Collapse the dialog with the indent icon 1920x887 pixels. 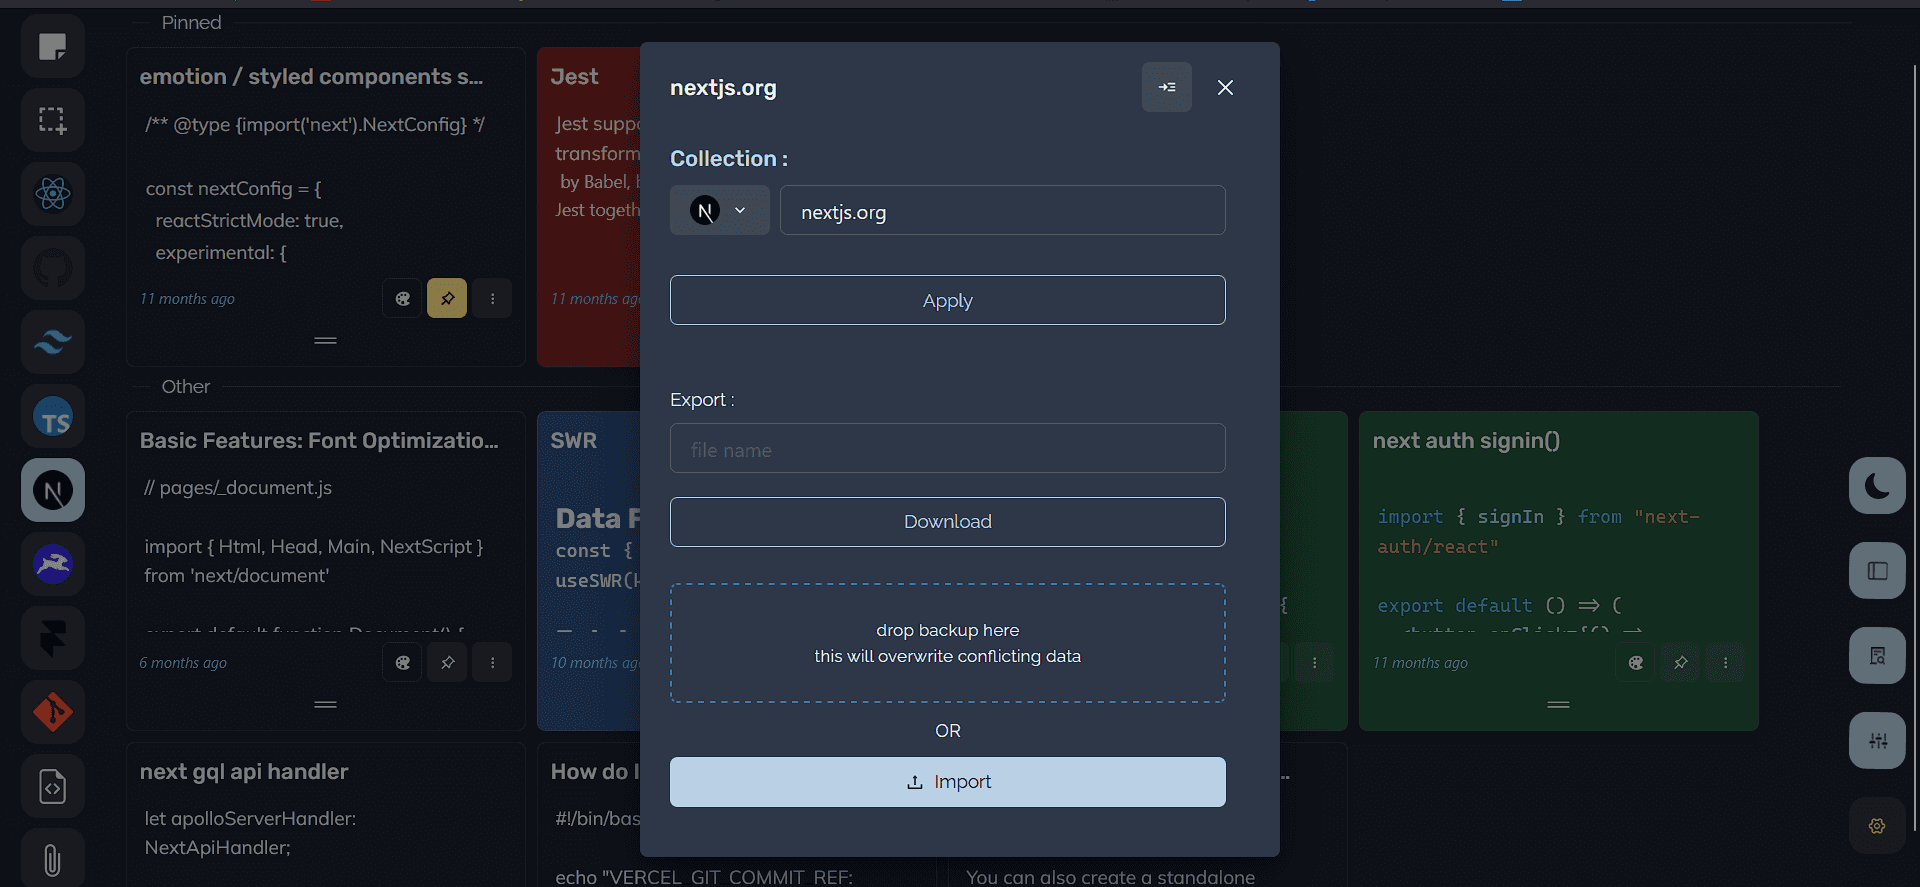coord(1167,87)
